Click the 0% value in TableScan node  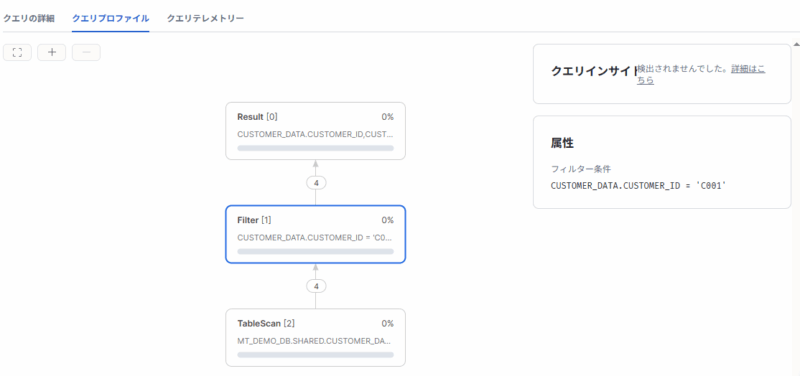387,323
